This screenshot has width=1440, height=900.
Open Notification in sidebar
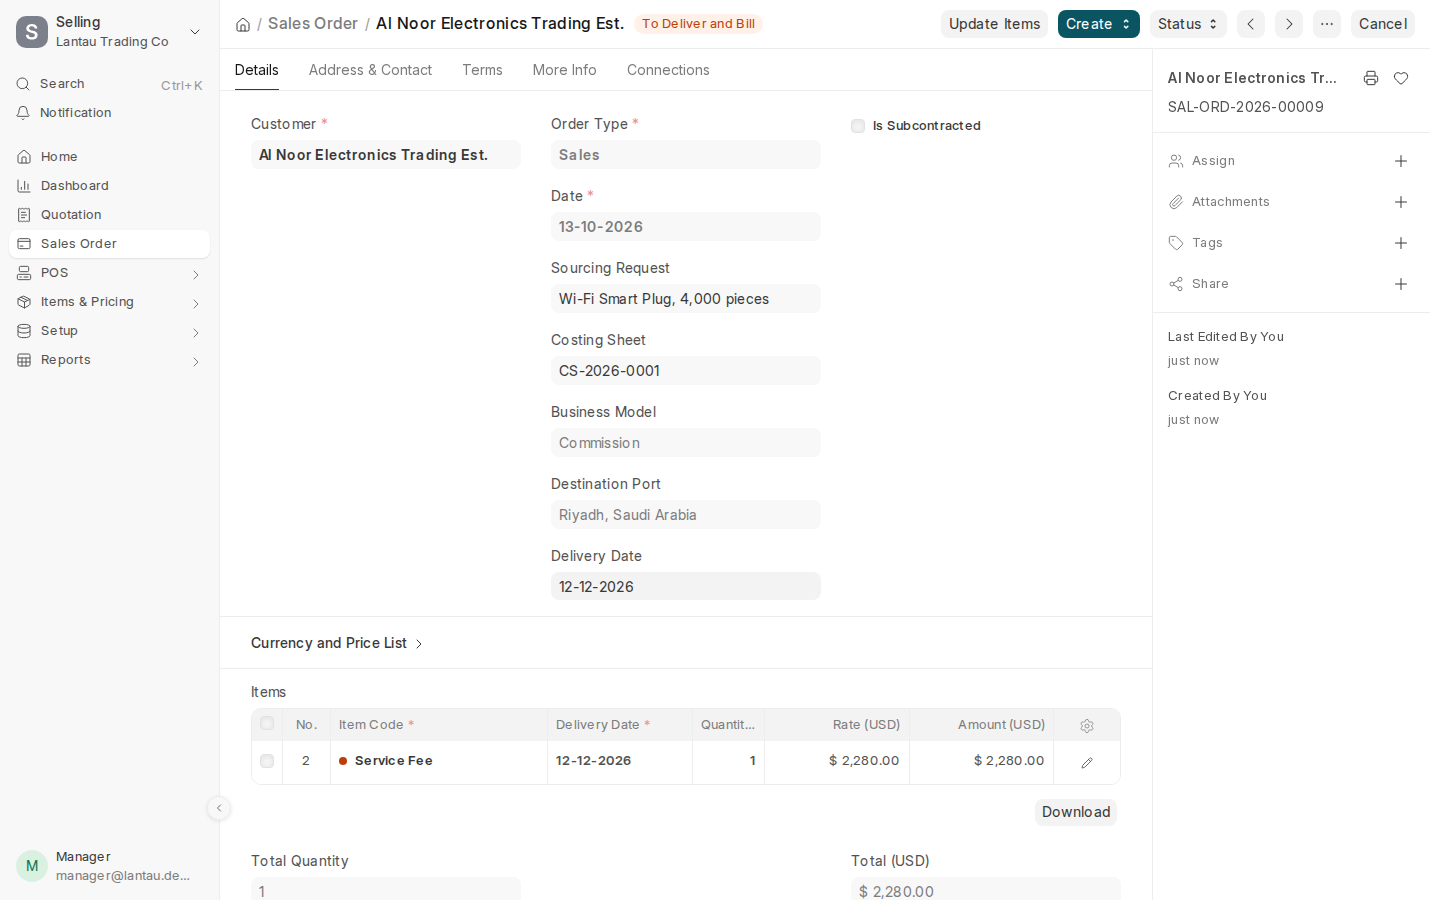(x=110, y=113)
